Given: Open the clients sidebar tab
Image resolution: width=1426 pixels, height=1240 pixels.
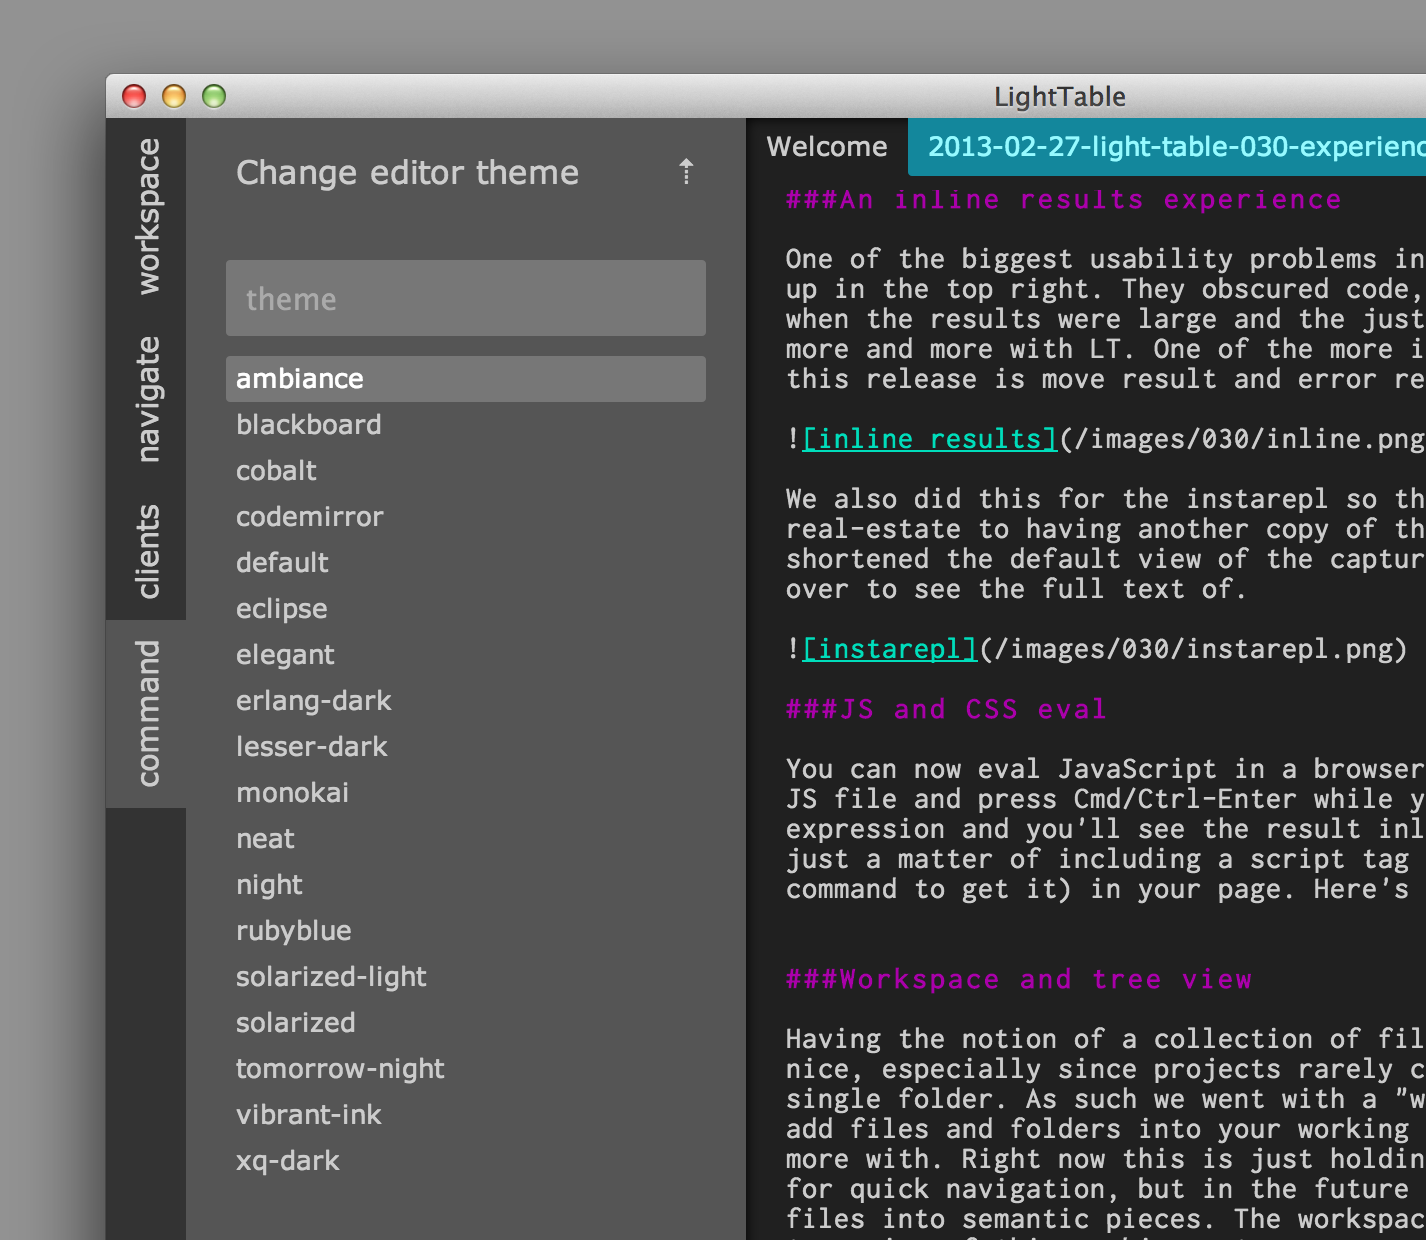Looking at the screenshot, I should click(x=147, y=551).
